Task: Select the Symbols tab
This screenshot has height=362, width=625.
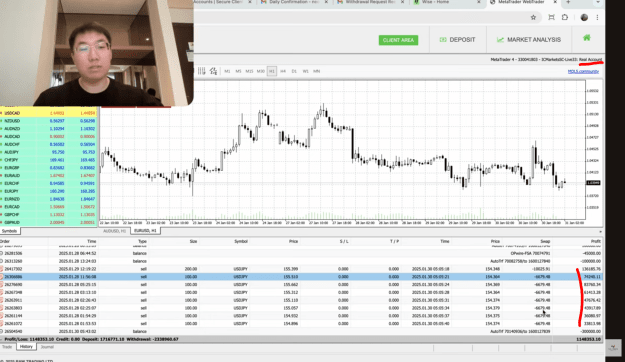Action: (9, 231)
